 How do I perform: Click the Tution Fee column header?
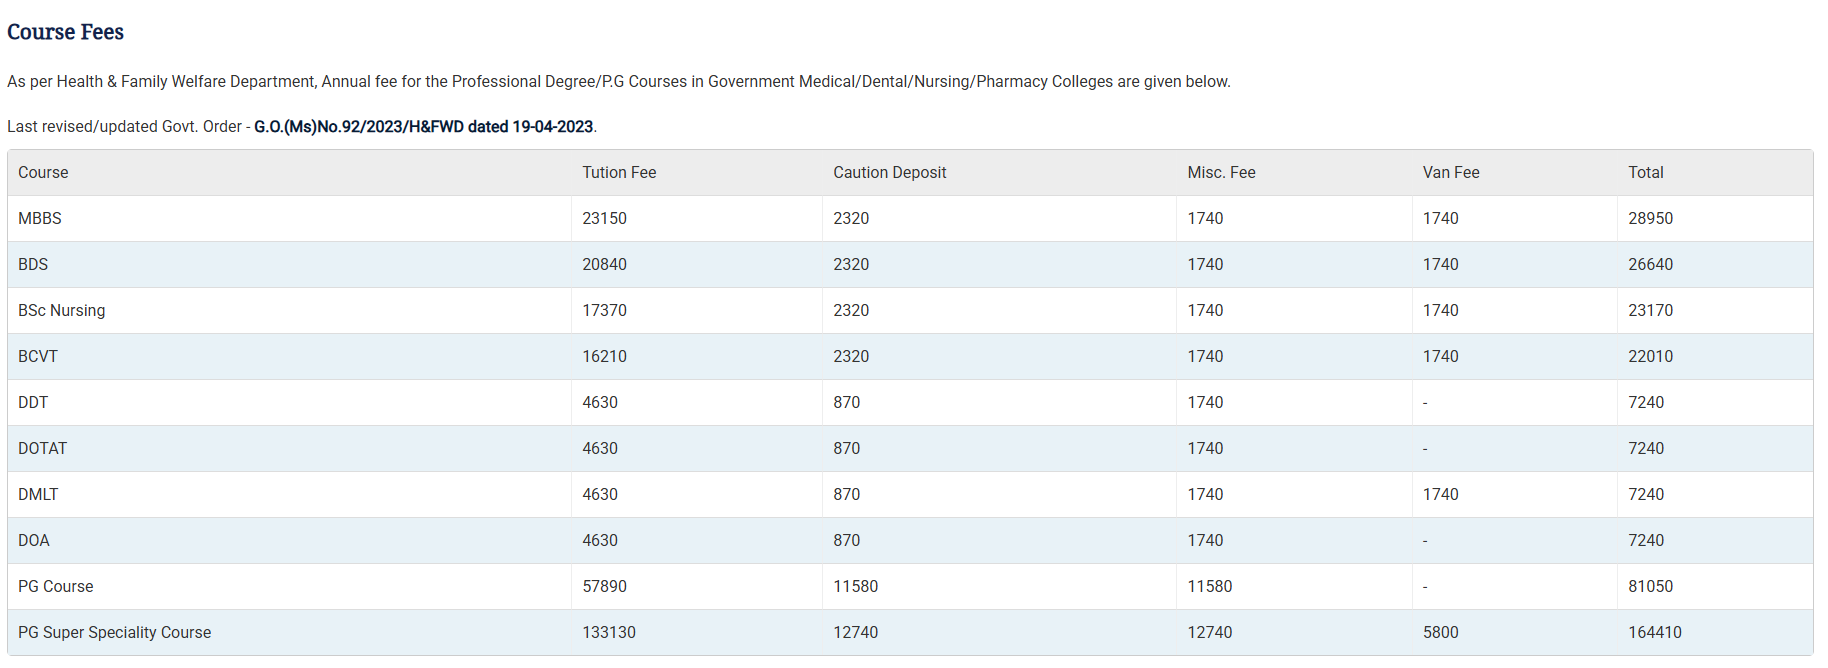619,173
